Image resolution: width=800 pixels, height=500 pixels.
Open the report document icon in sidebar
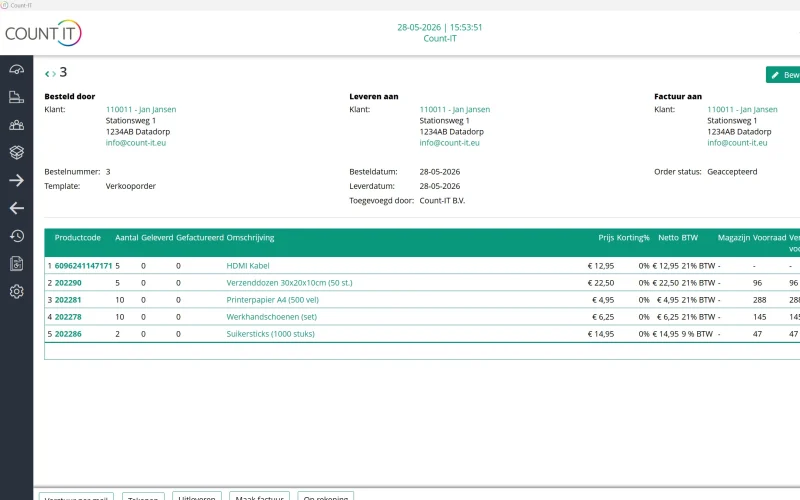tap(16, 263)
